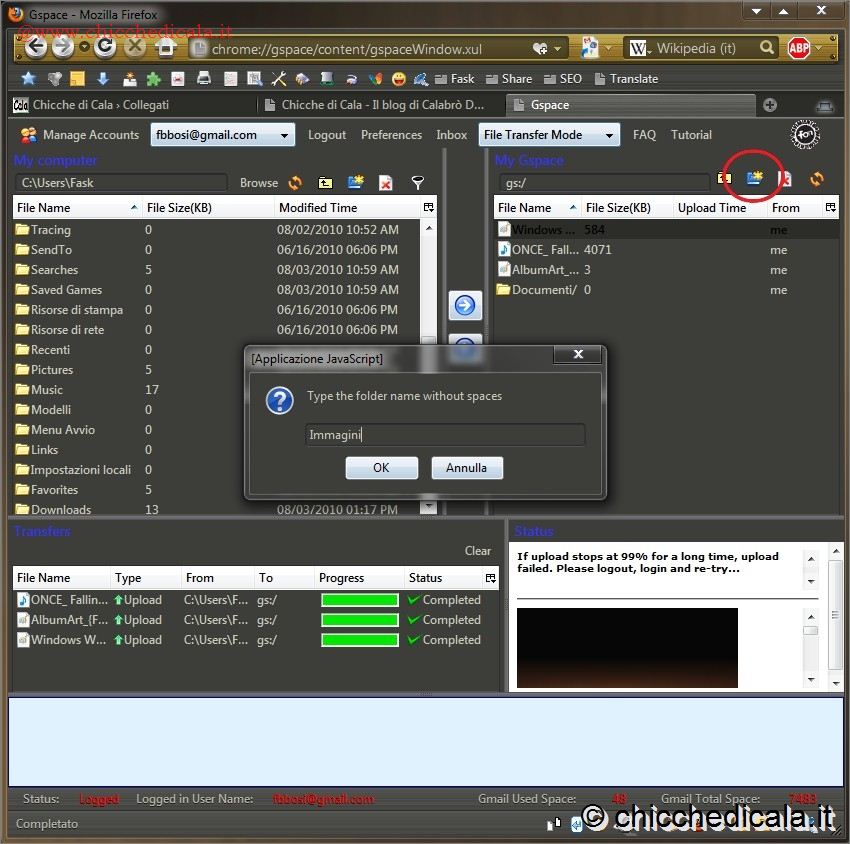Refresh the My Gspace file list
This screenshot has height=844, width=850.
[817, 179]
